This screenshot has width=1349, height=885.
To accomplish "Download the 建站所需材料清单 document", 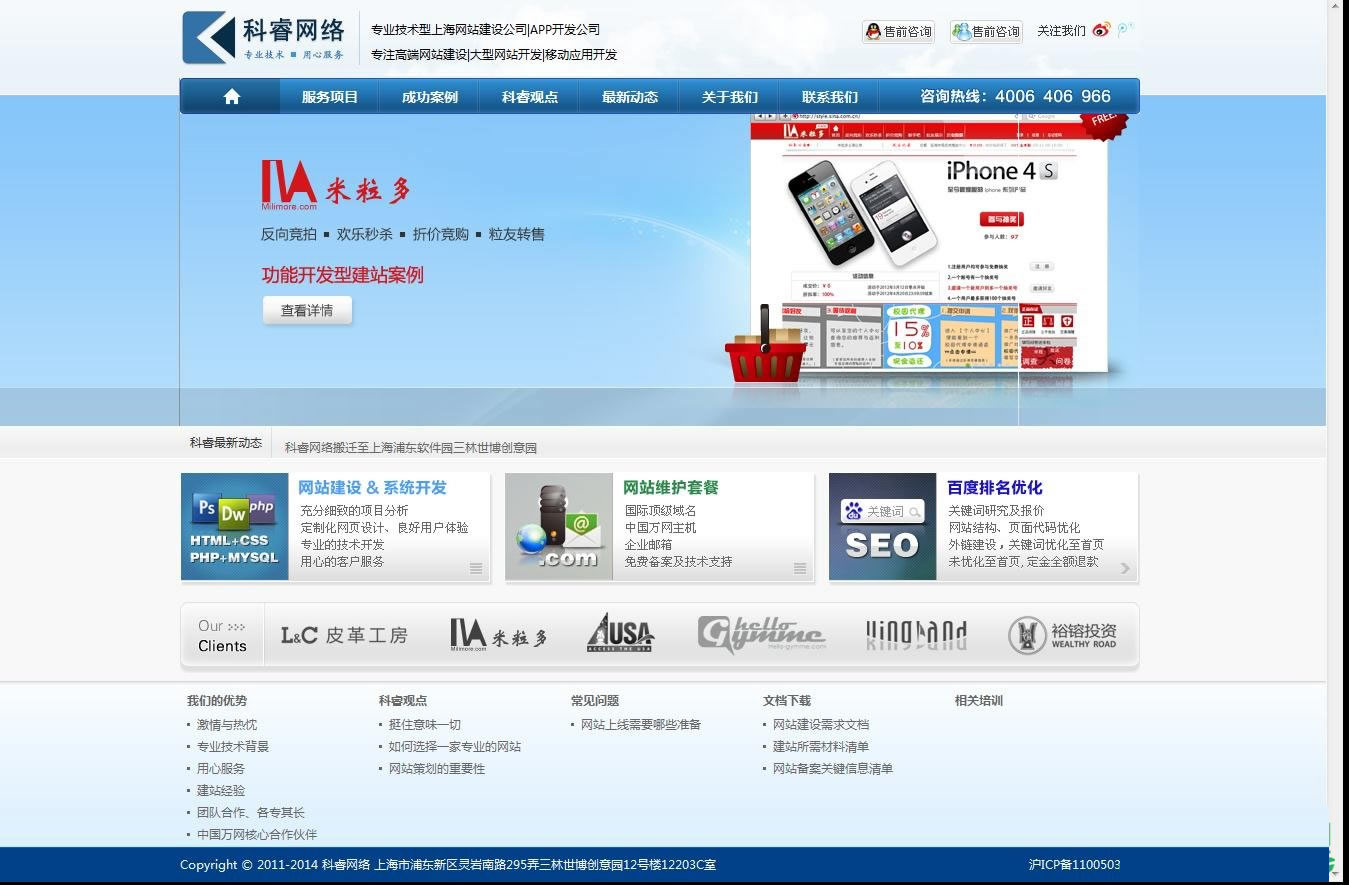I will [x=821, y=746].
